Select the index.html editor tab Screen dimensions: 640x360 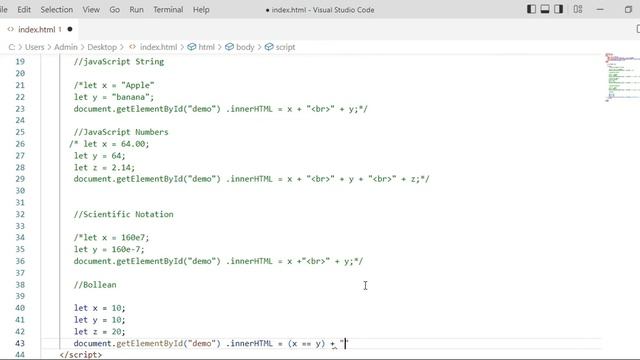coord(40,29)
